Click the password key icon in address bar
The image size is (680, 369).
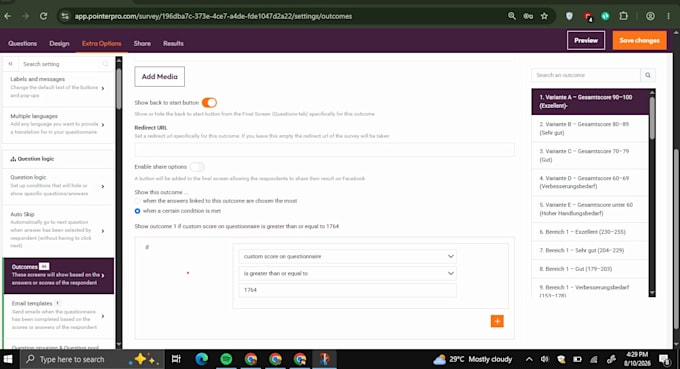(528, 16)
